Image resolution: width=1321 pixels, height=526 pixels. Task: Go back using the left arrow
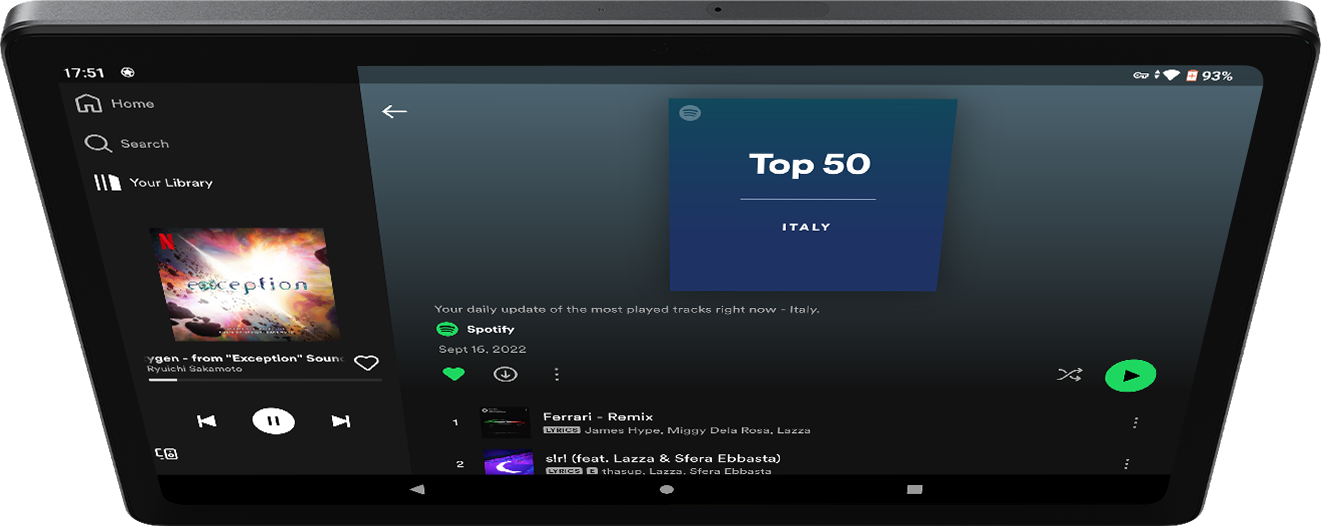coord(394,112)
